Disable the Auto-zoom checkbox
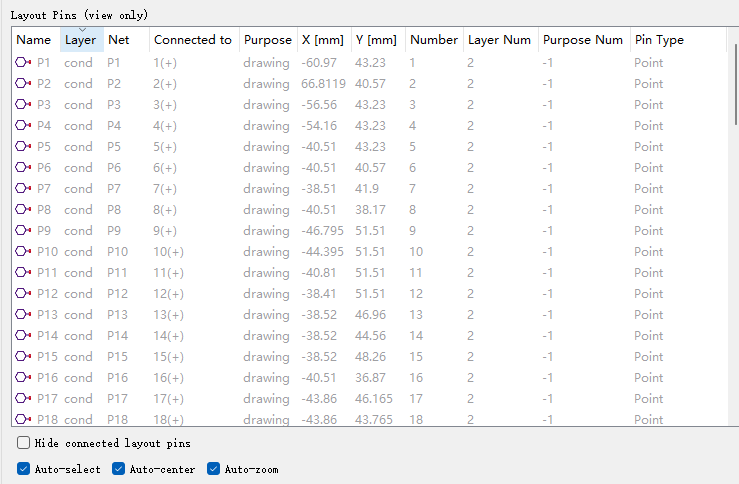Screen dimensions: 739x484 coord(214,469)
